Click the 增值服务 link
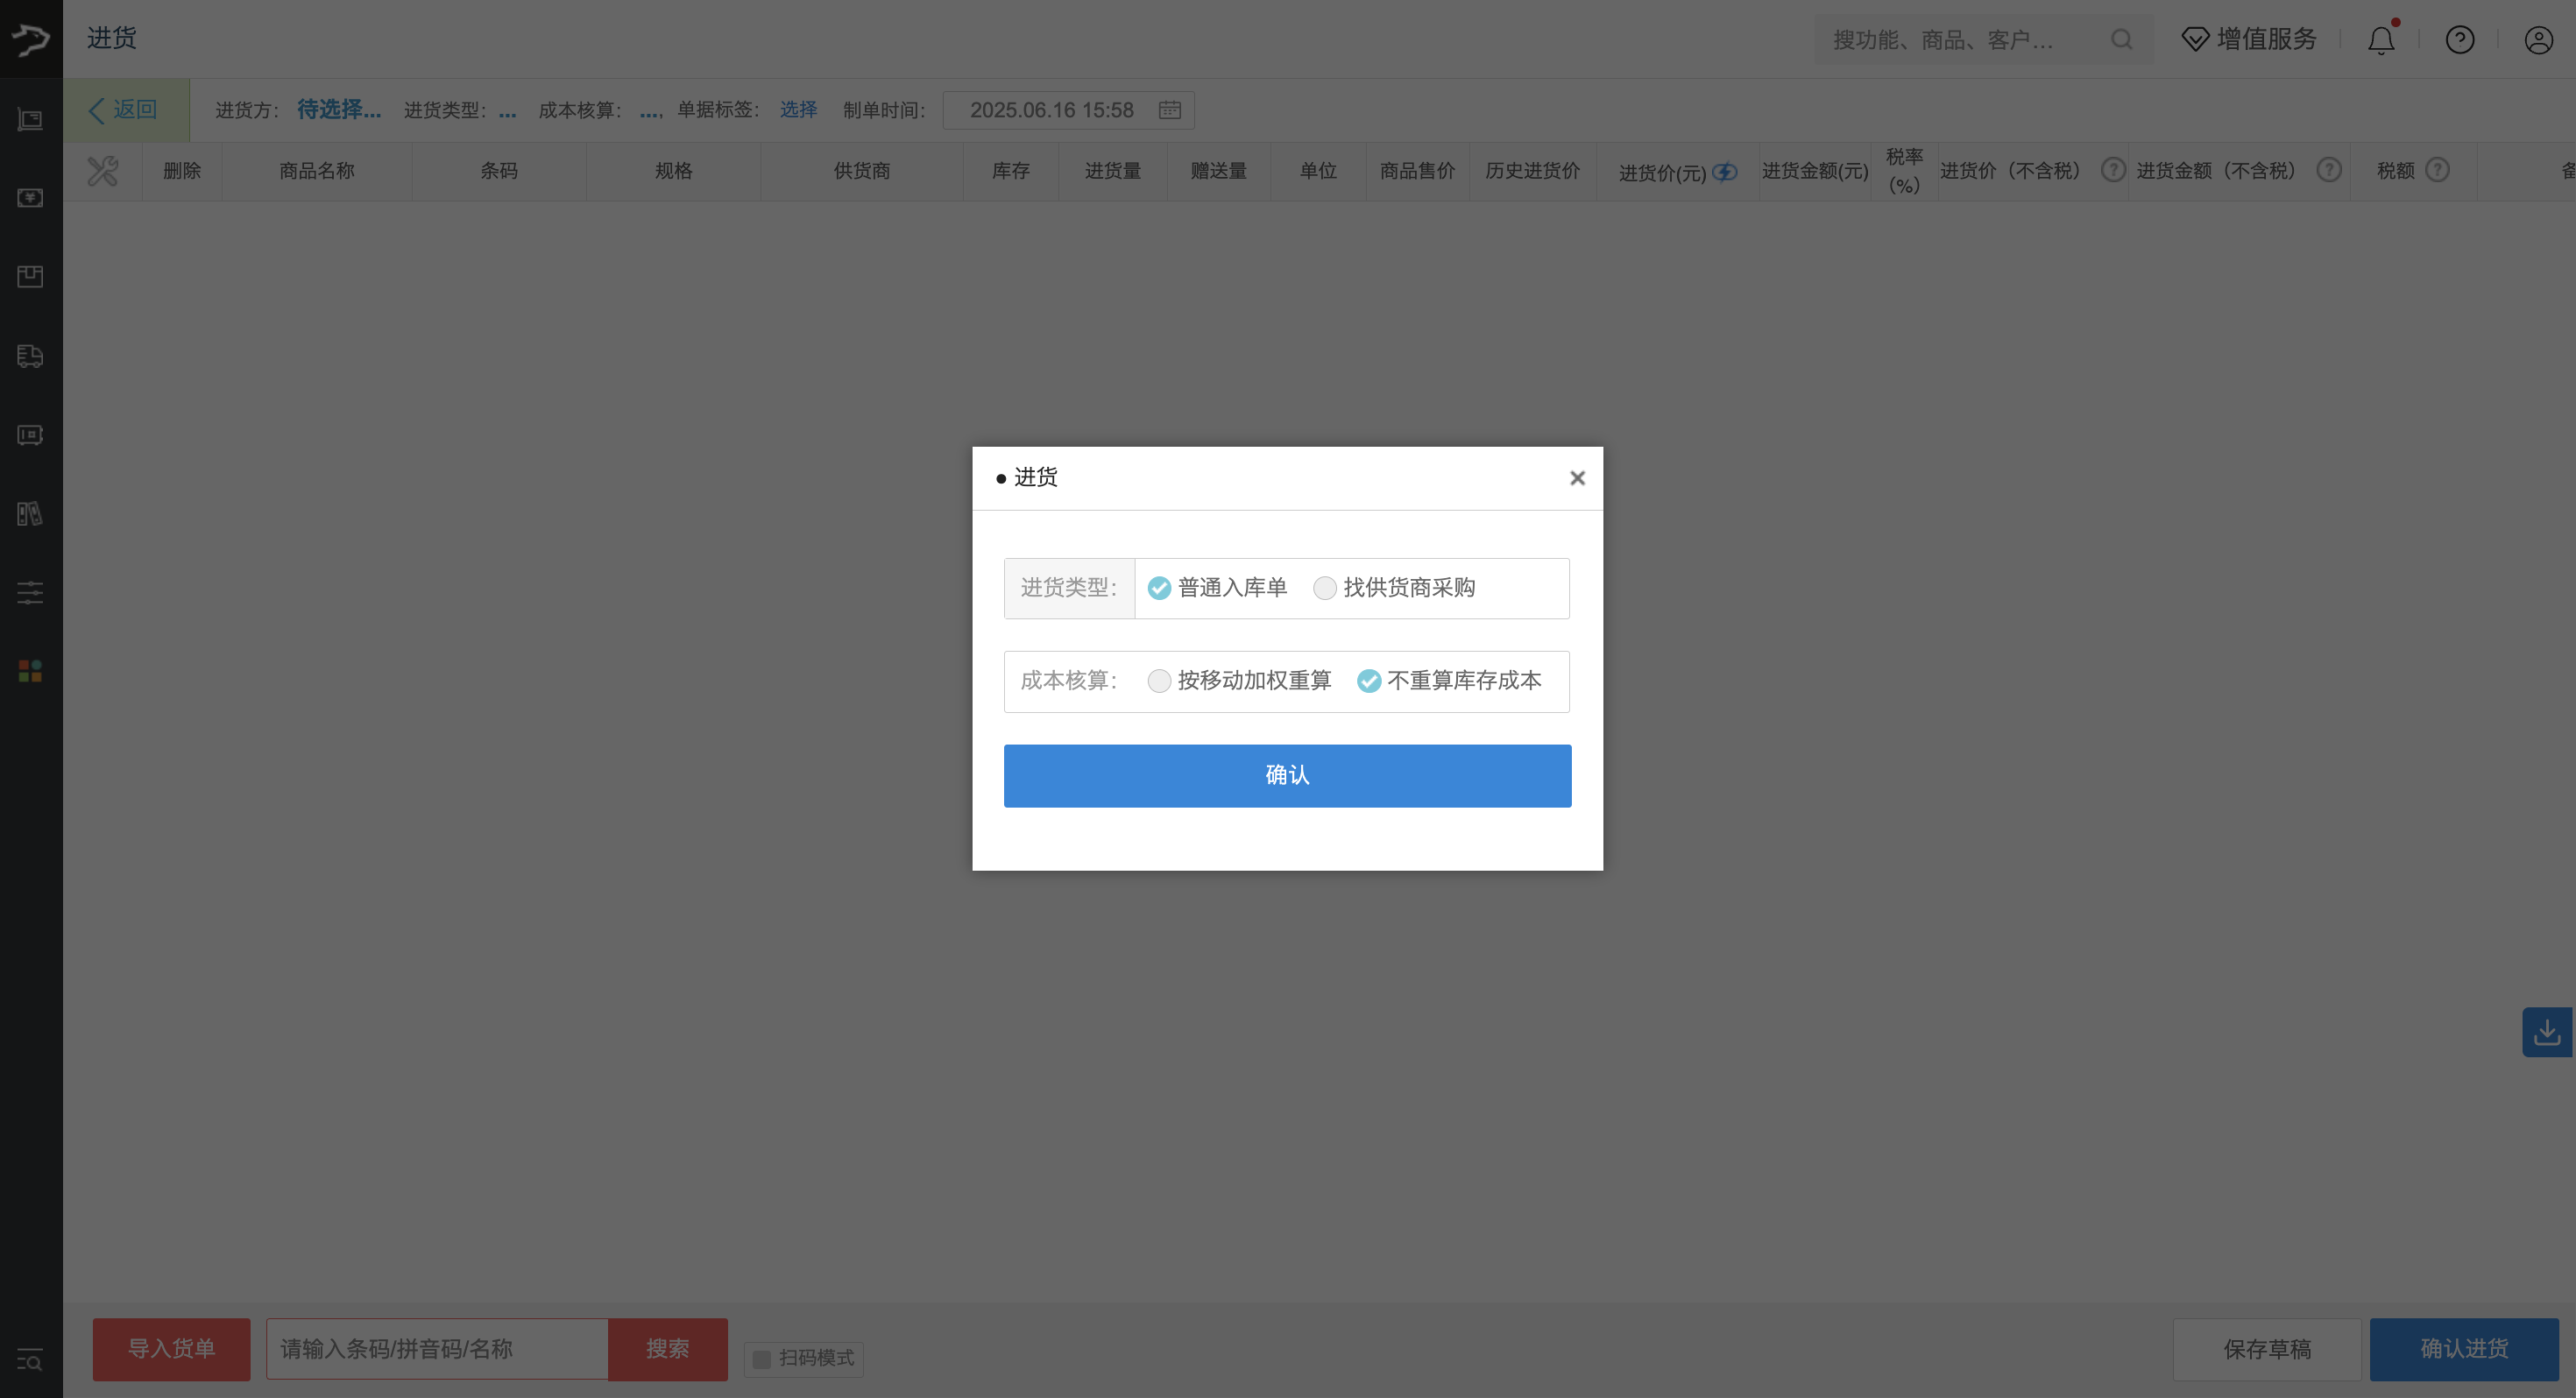The image size is (2576, 1398). [2267, 39]
